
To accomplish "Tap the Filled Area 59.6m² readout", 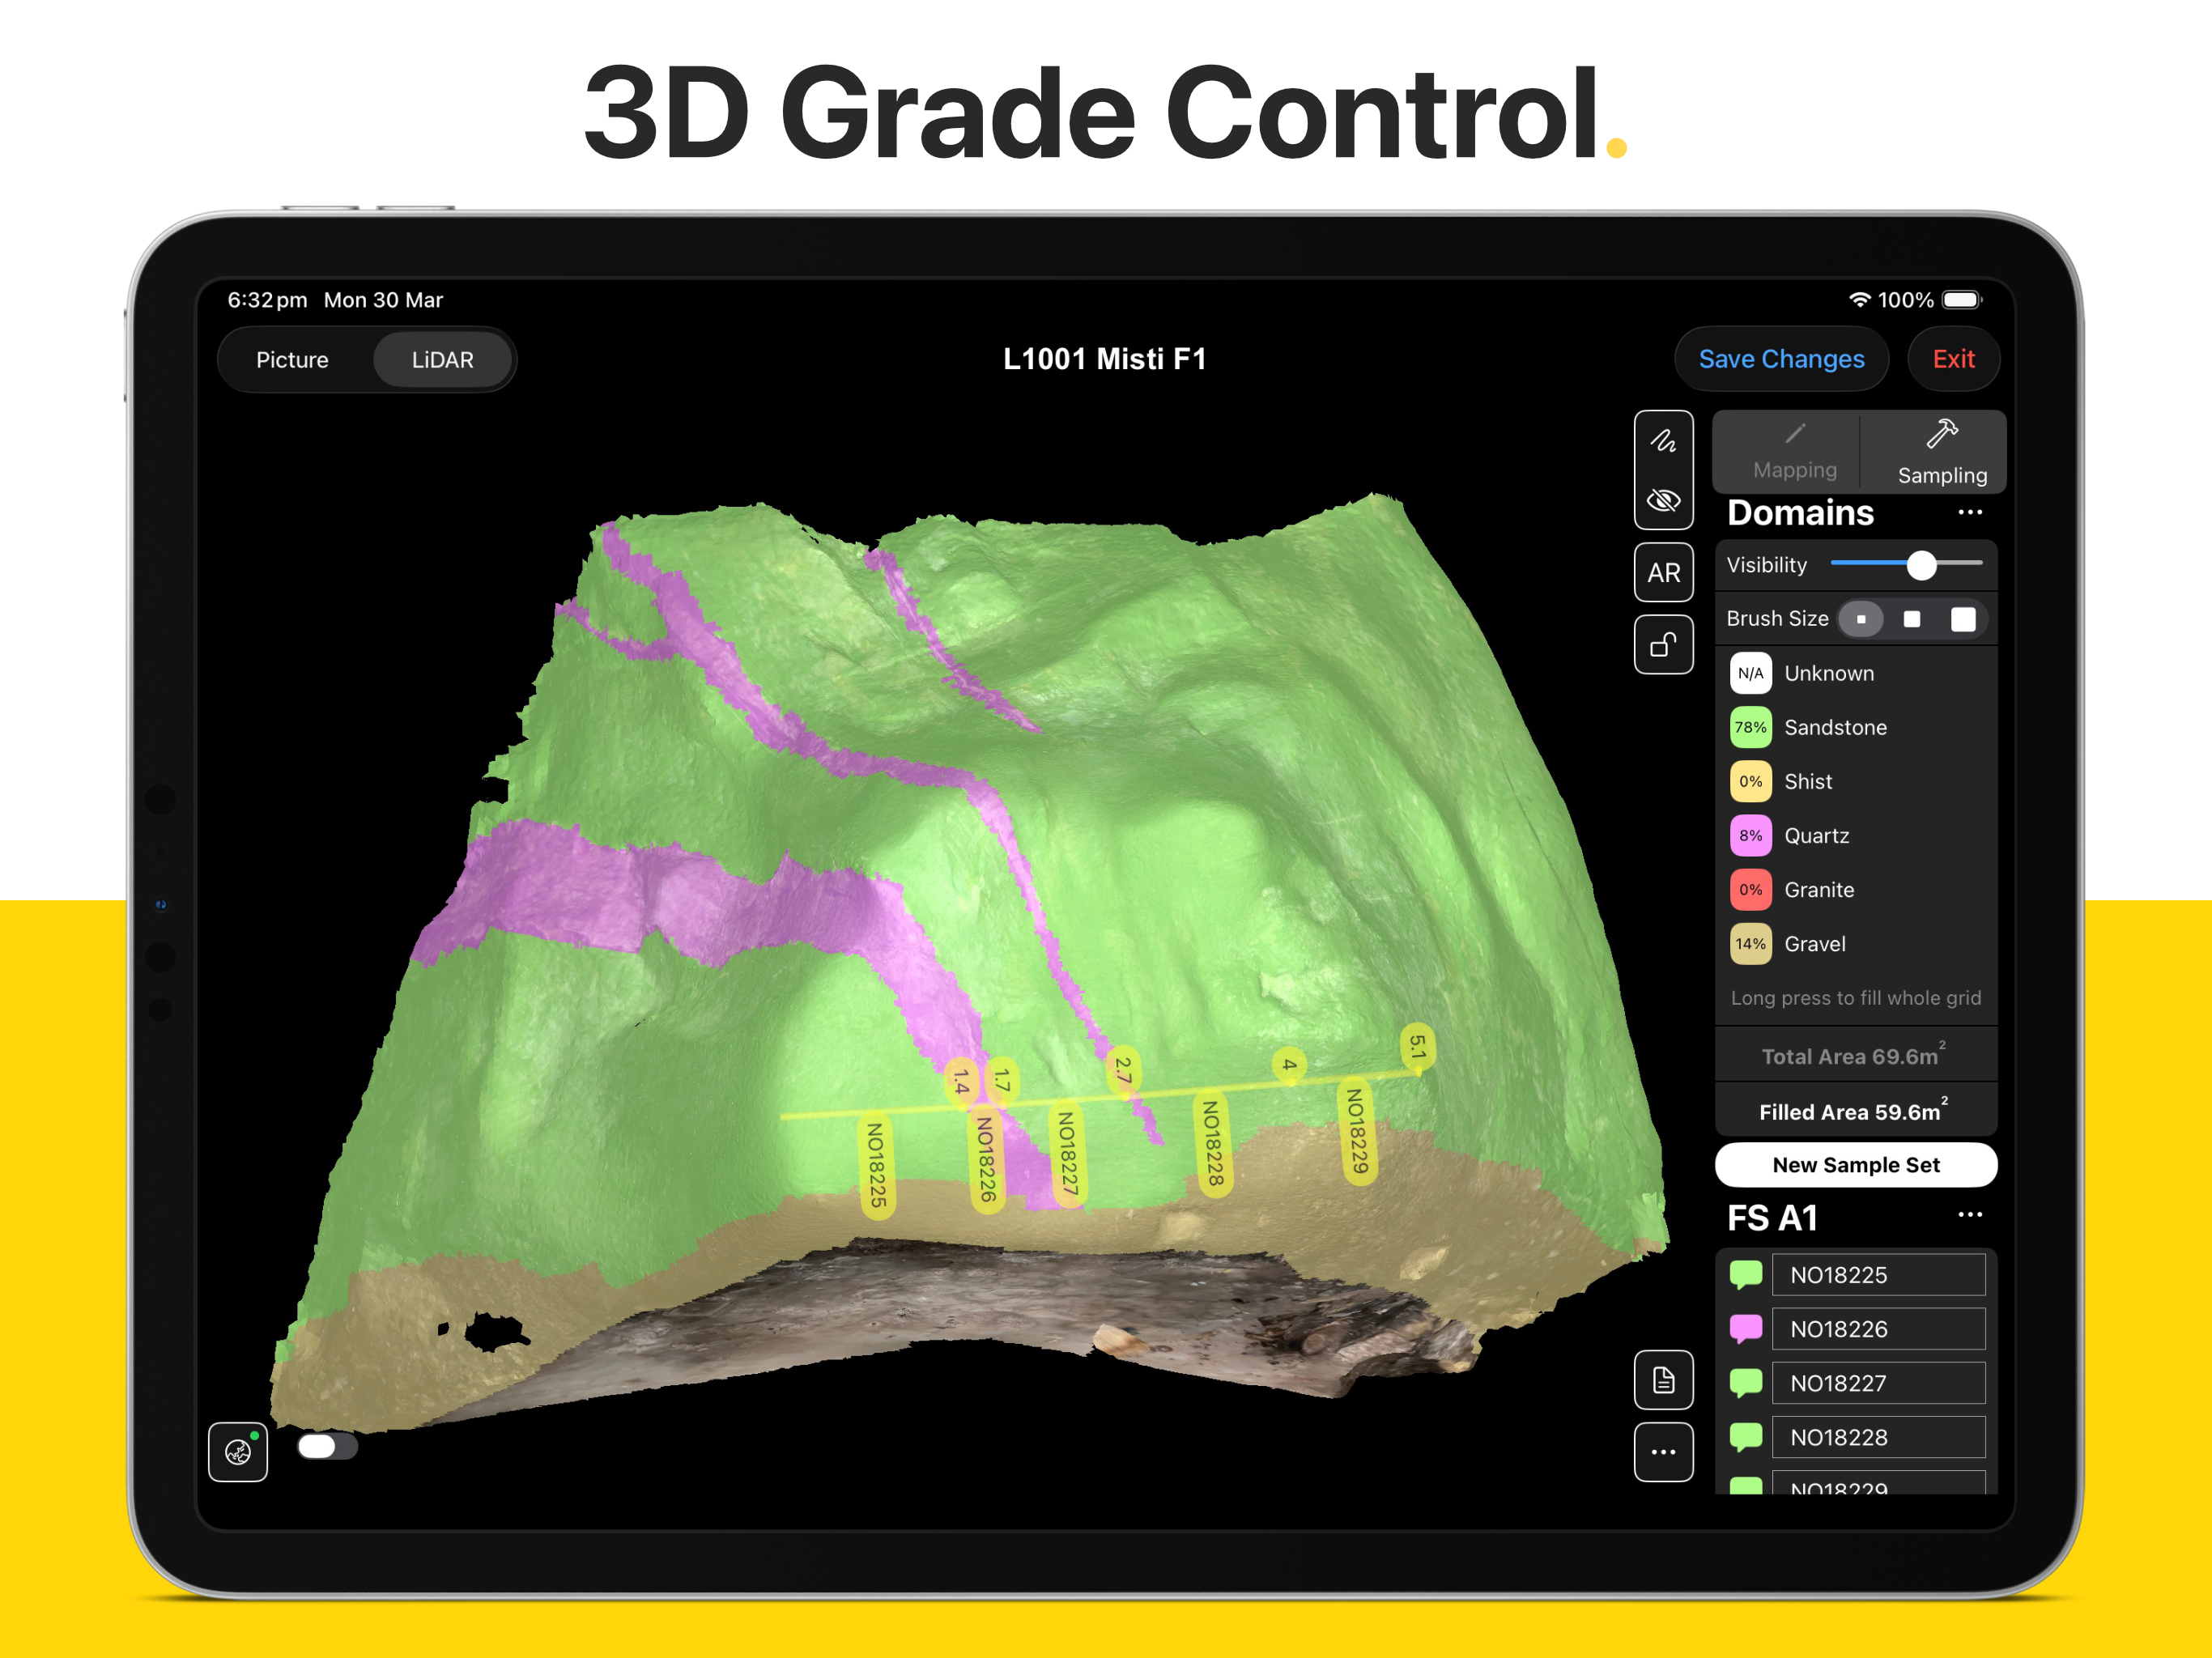I will 1853,1111.
